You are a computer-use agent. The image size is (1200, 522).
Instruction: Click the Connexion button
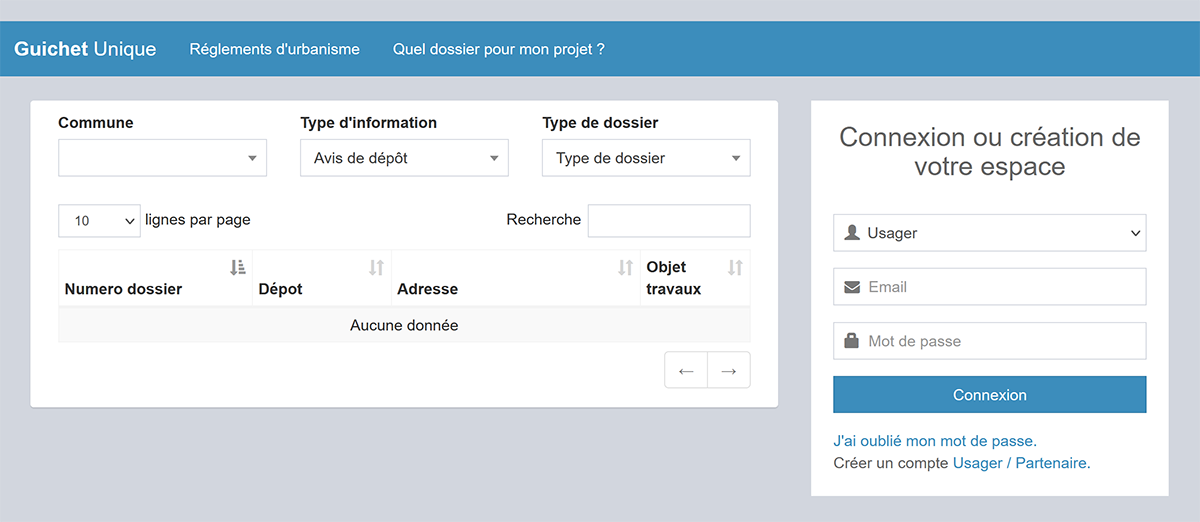point(990,395)
